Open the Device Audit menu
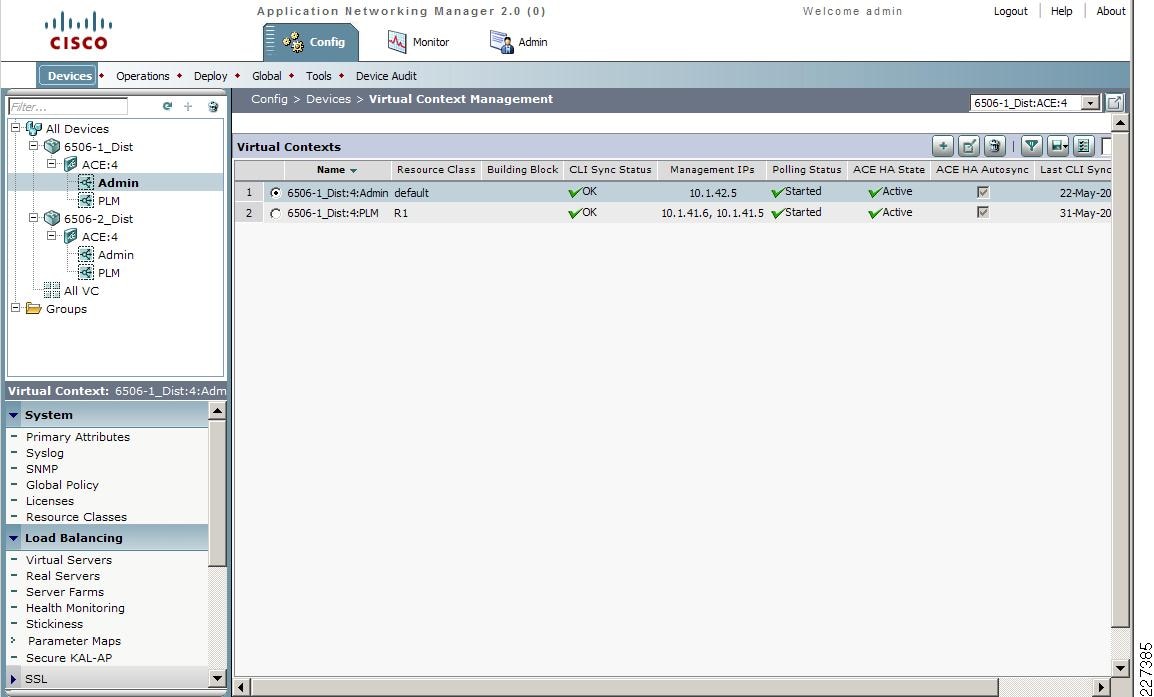Image resolution: width=1154 pixels, height=697 pixels. tap(386, 76)
